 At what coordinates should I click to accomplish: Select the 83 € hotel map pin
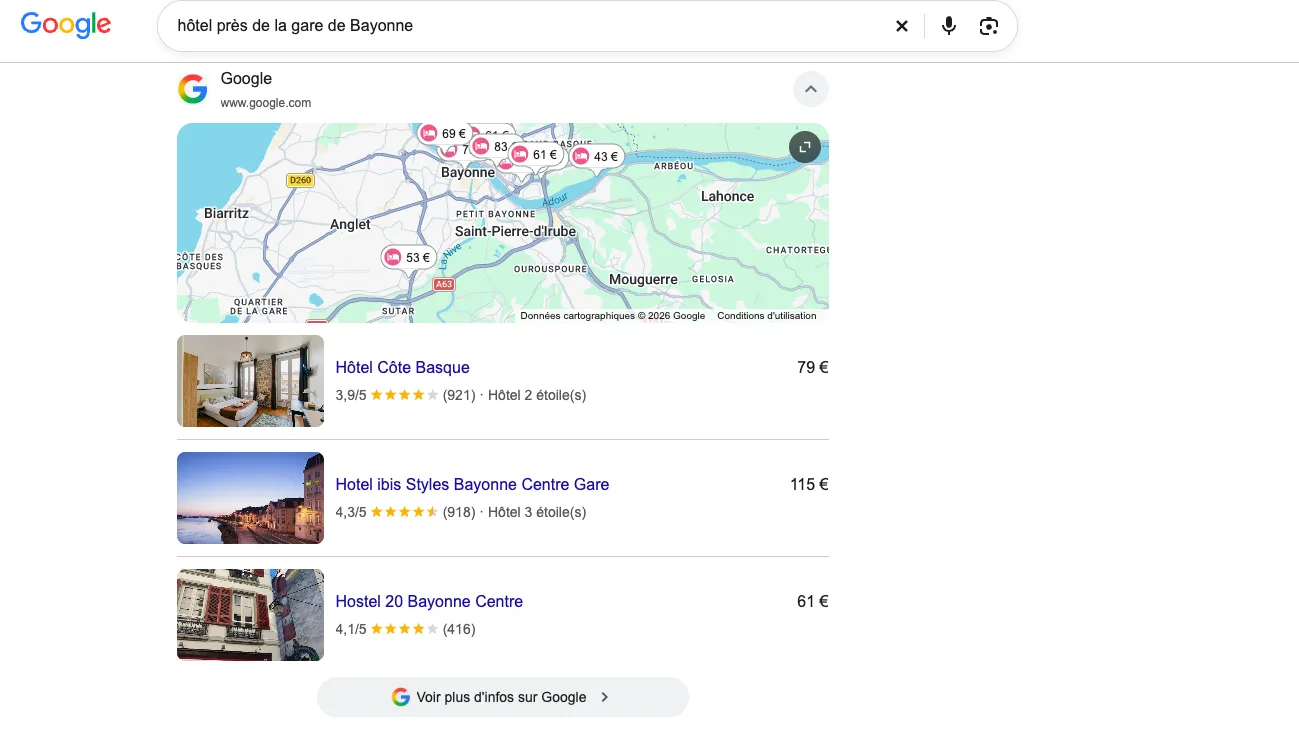493,147
